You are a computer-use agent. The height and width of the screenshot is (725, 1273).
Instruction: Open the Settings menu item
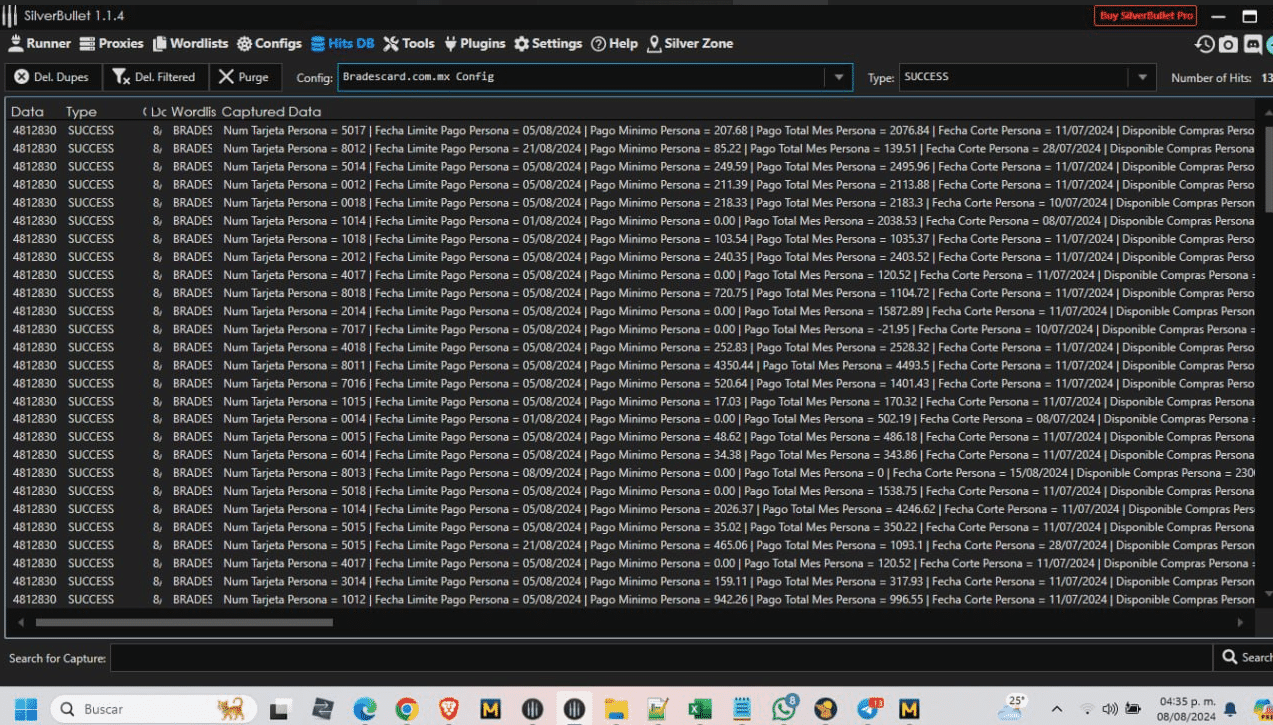tap(548, 44)
